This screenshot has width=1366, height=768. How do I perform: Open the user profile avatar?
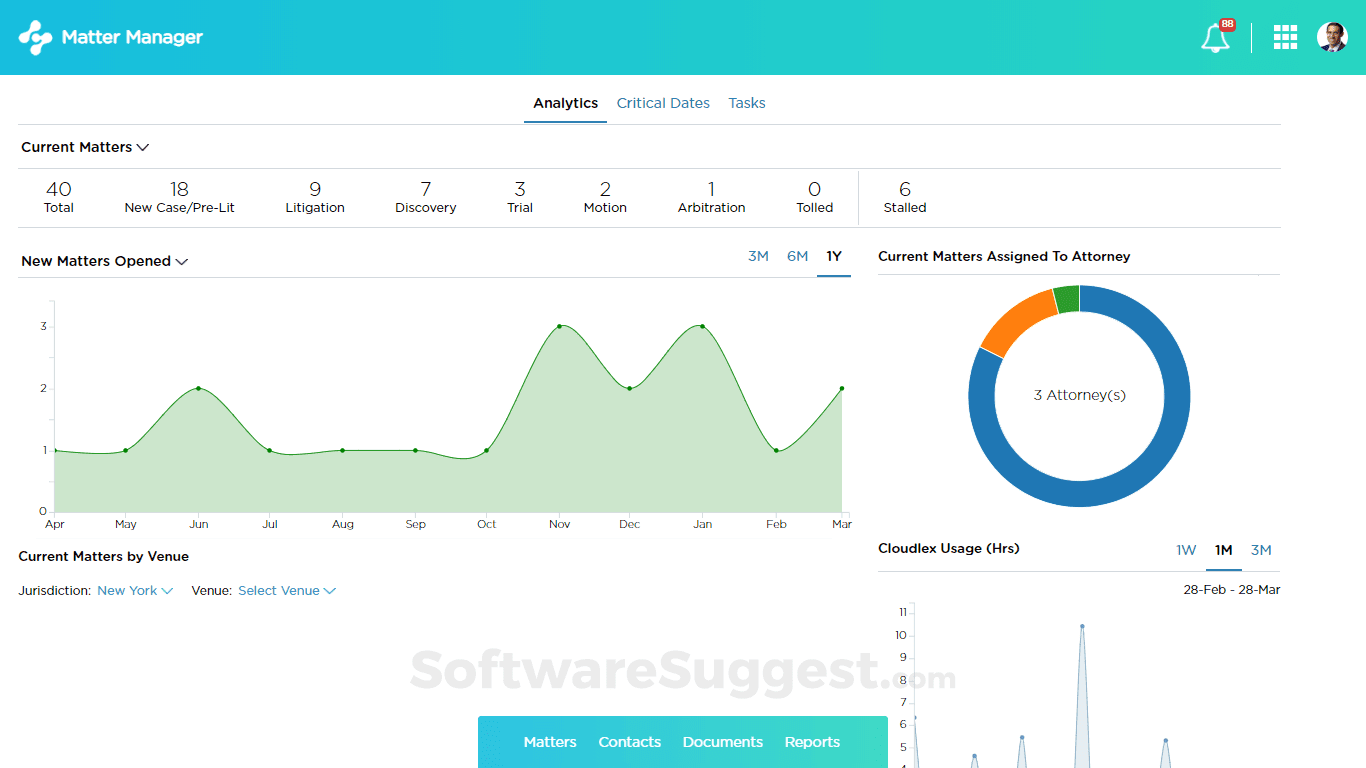click(x=1333, y=37)
